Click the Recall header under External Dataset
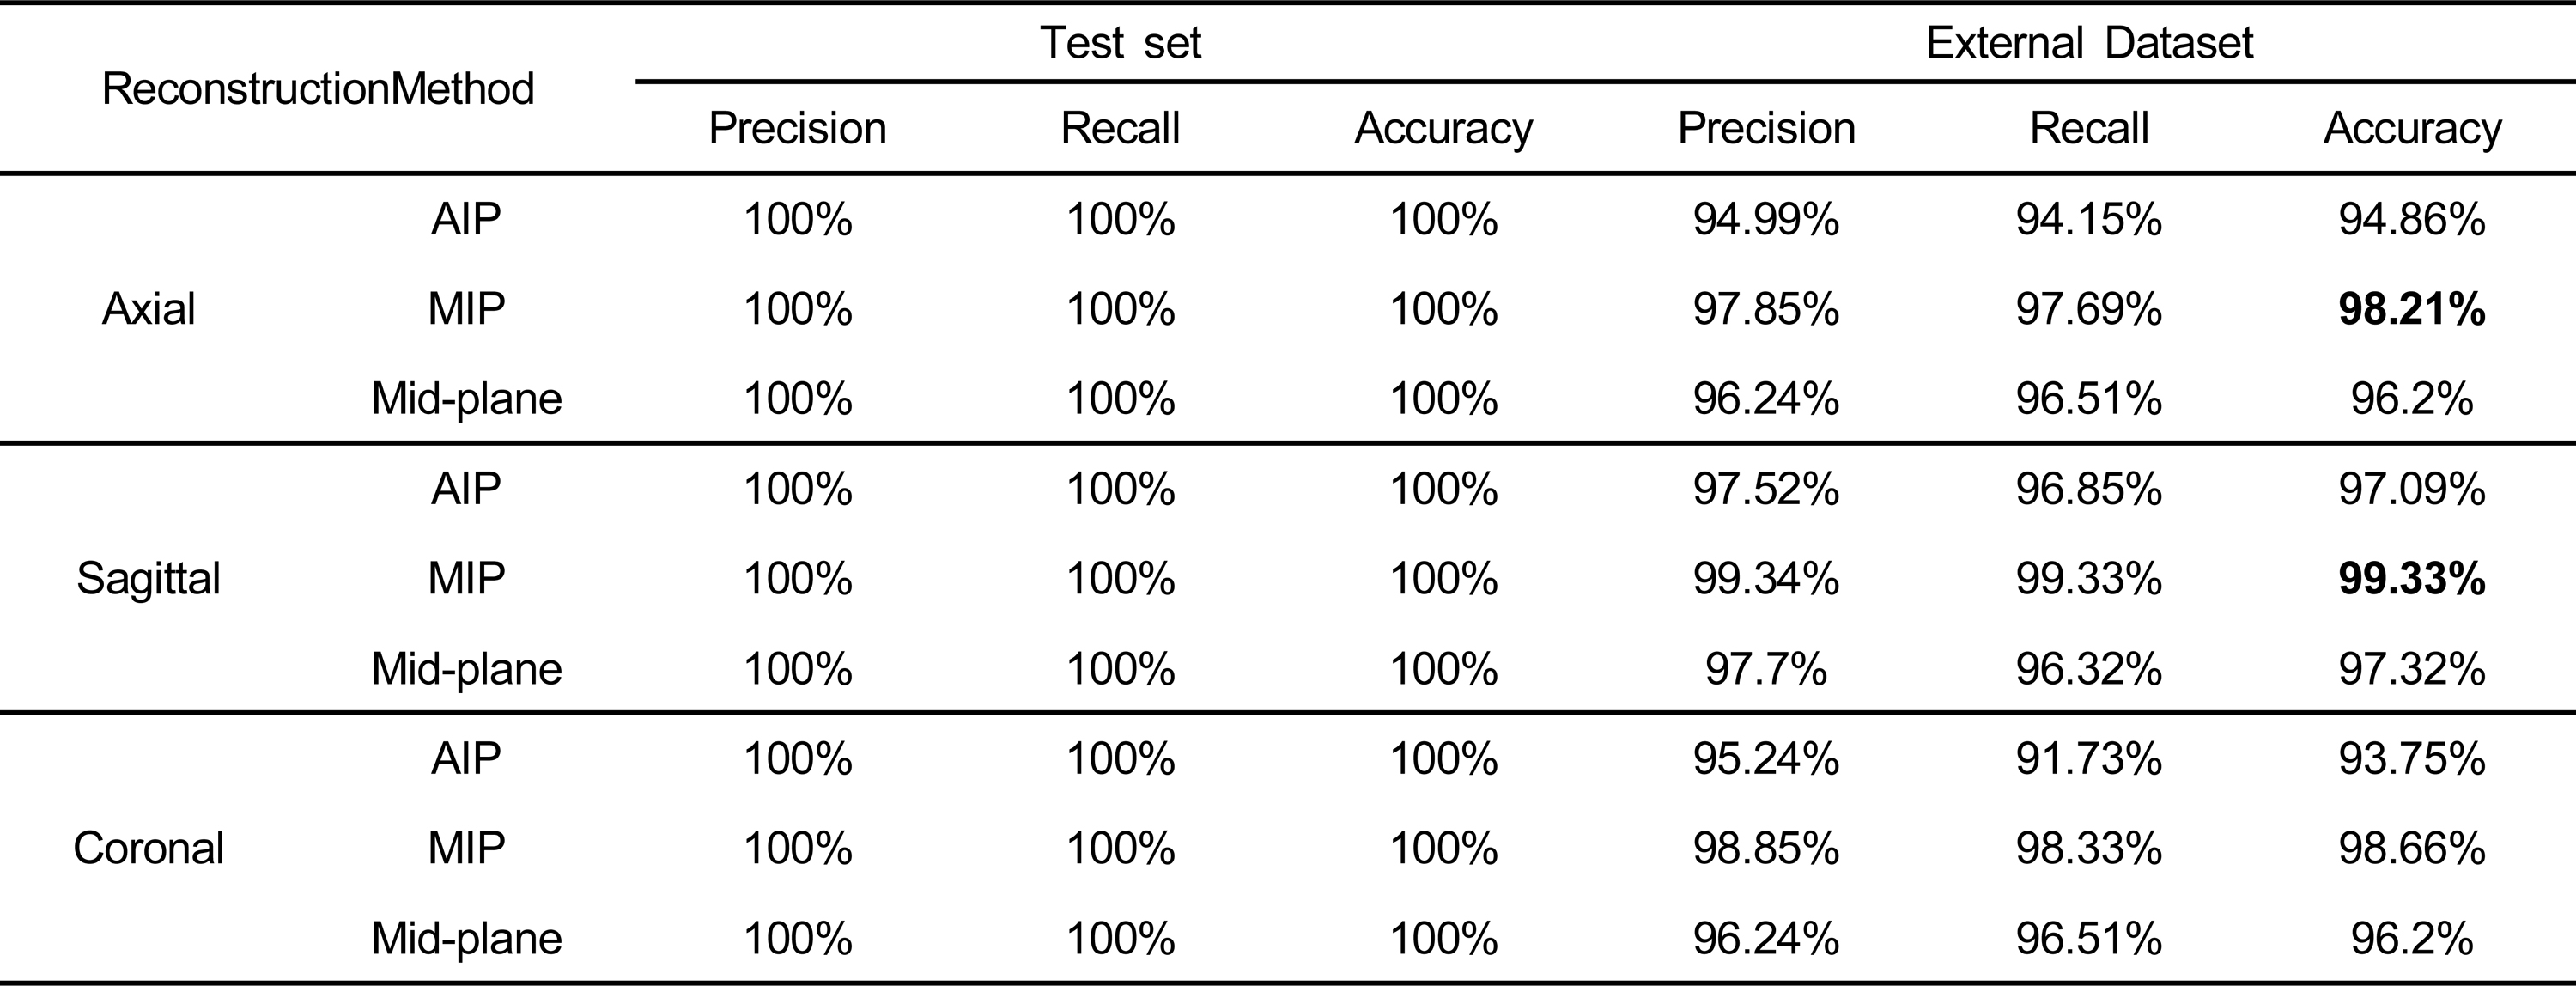 (x=2089, y=128)
